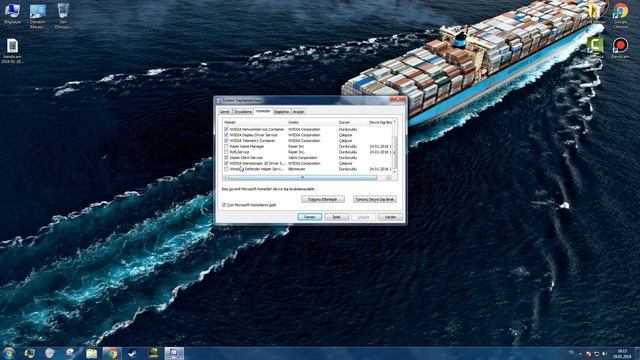Select 'Razer Inc.' in Razer Game Manager row
640x360 pixels.
point(296,146)
